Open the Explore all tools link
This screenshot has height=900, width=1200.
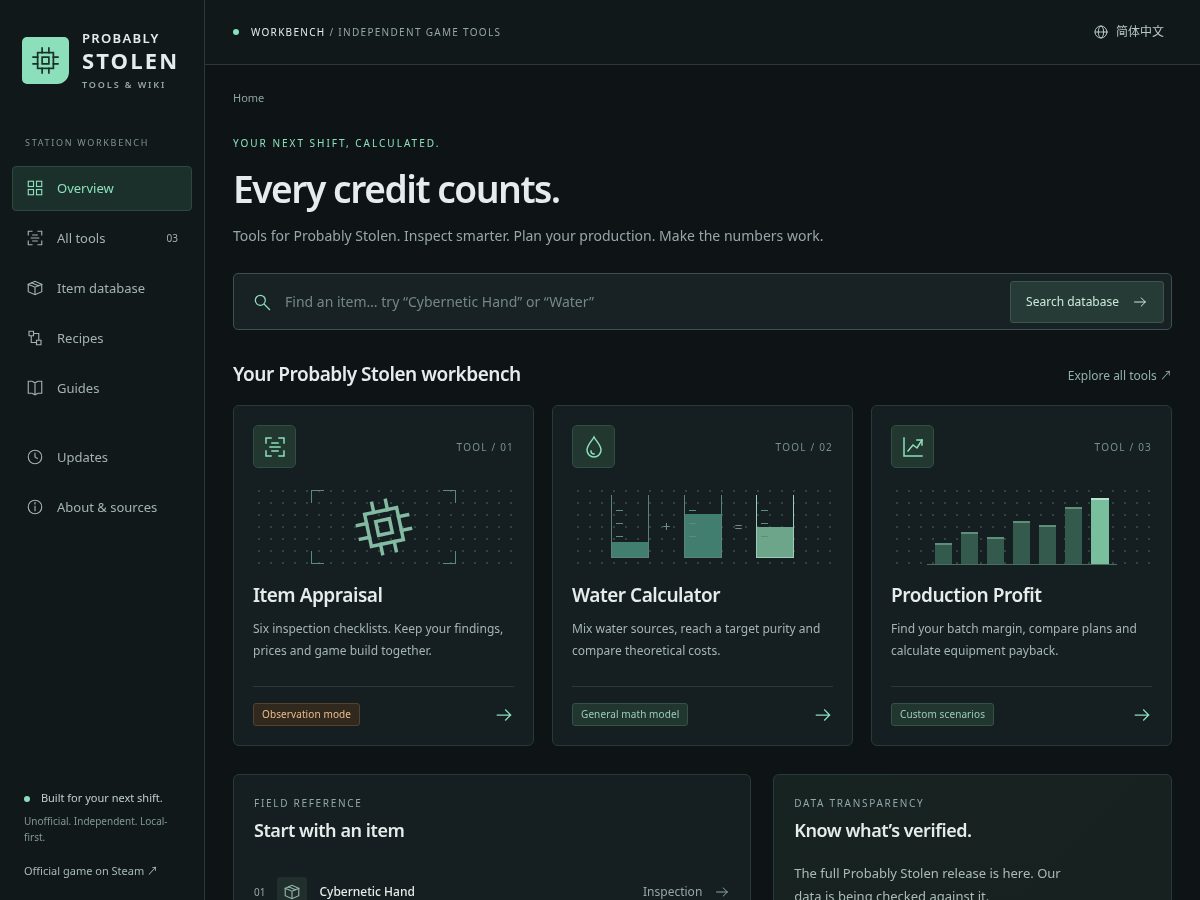[x=1119, y=376]
